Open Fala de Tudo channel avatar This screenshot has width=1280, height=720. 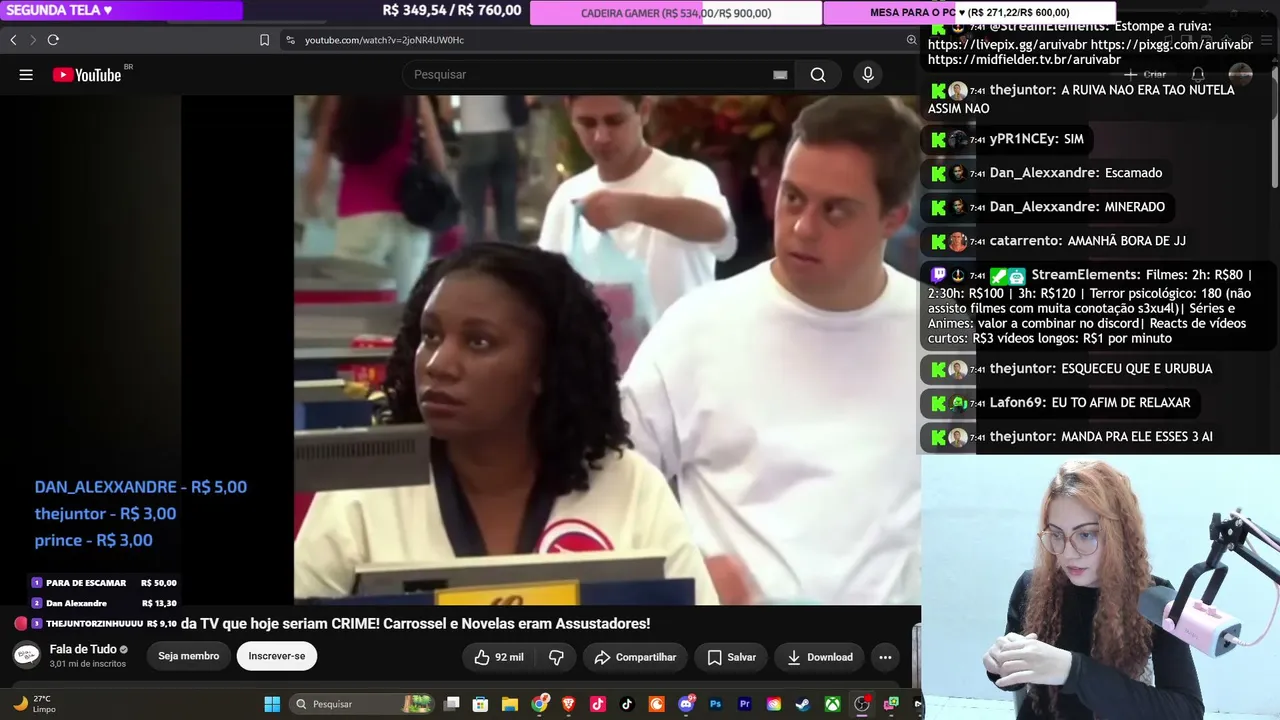26,656
